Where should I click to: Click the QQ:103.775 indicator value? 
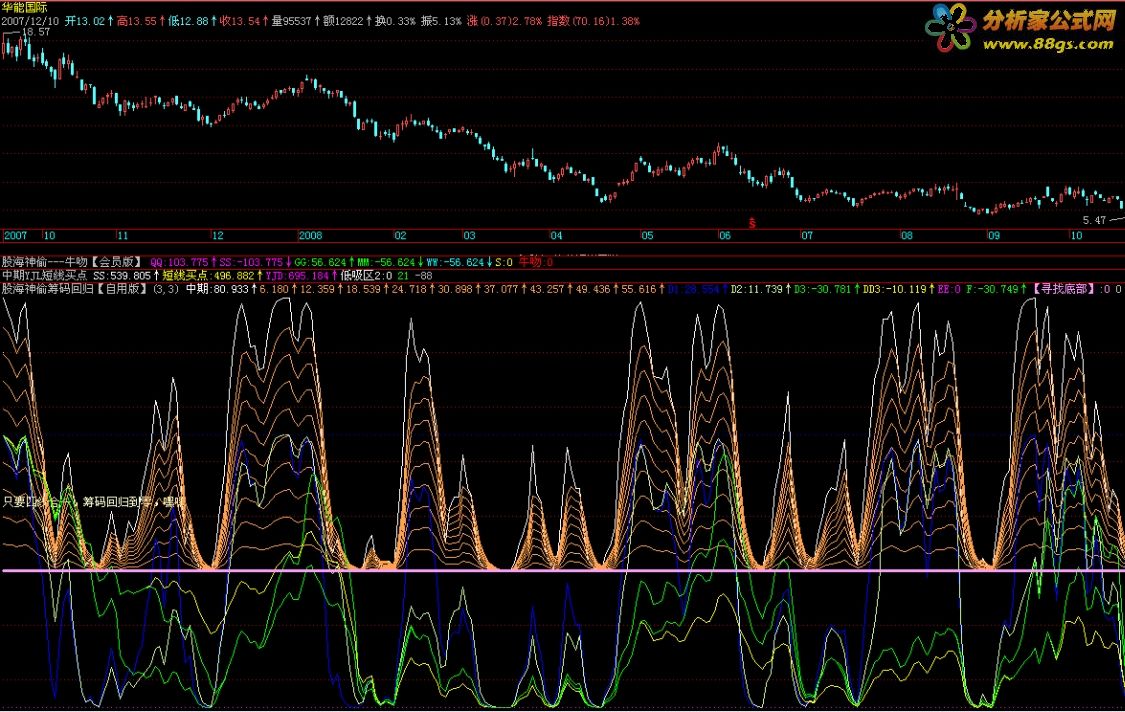click(179, 262)
